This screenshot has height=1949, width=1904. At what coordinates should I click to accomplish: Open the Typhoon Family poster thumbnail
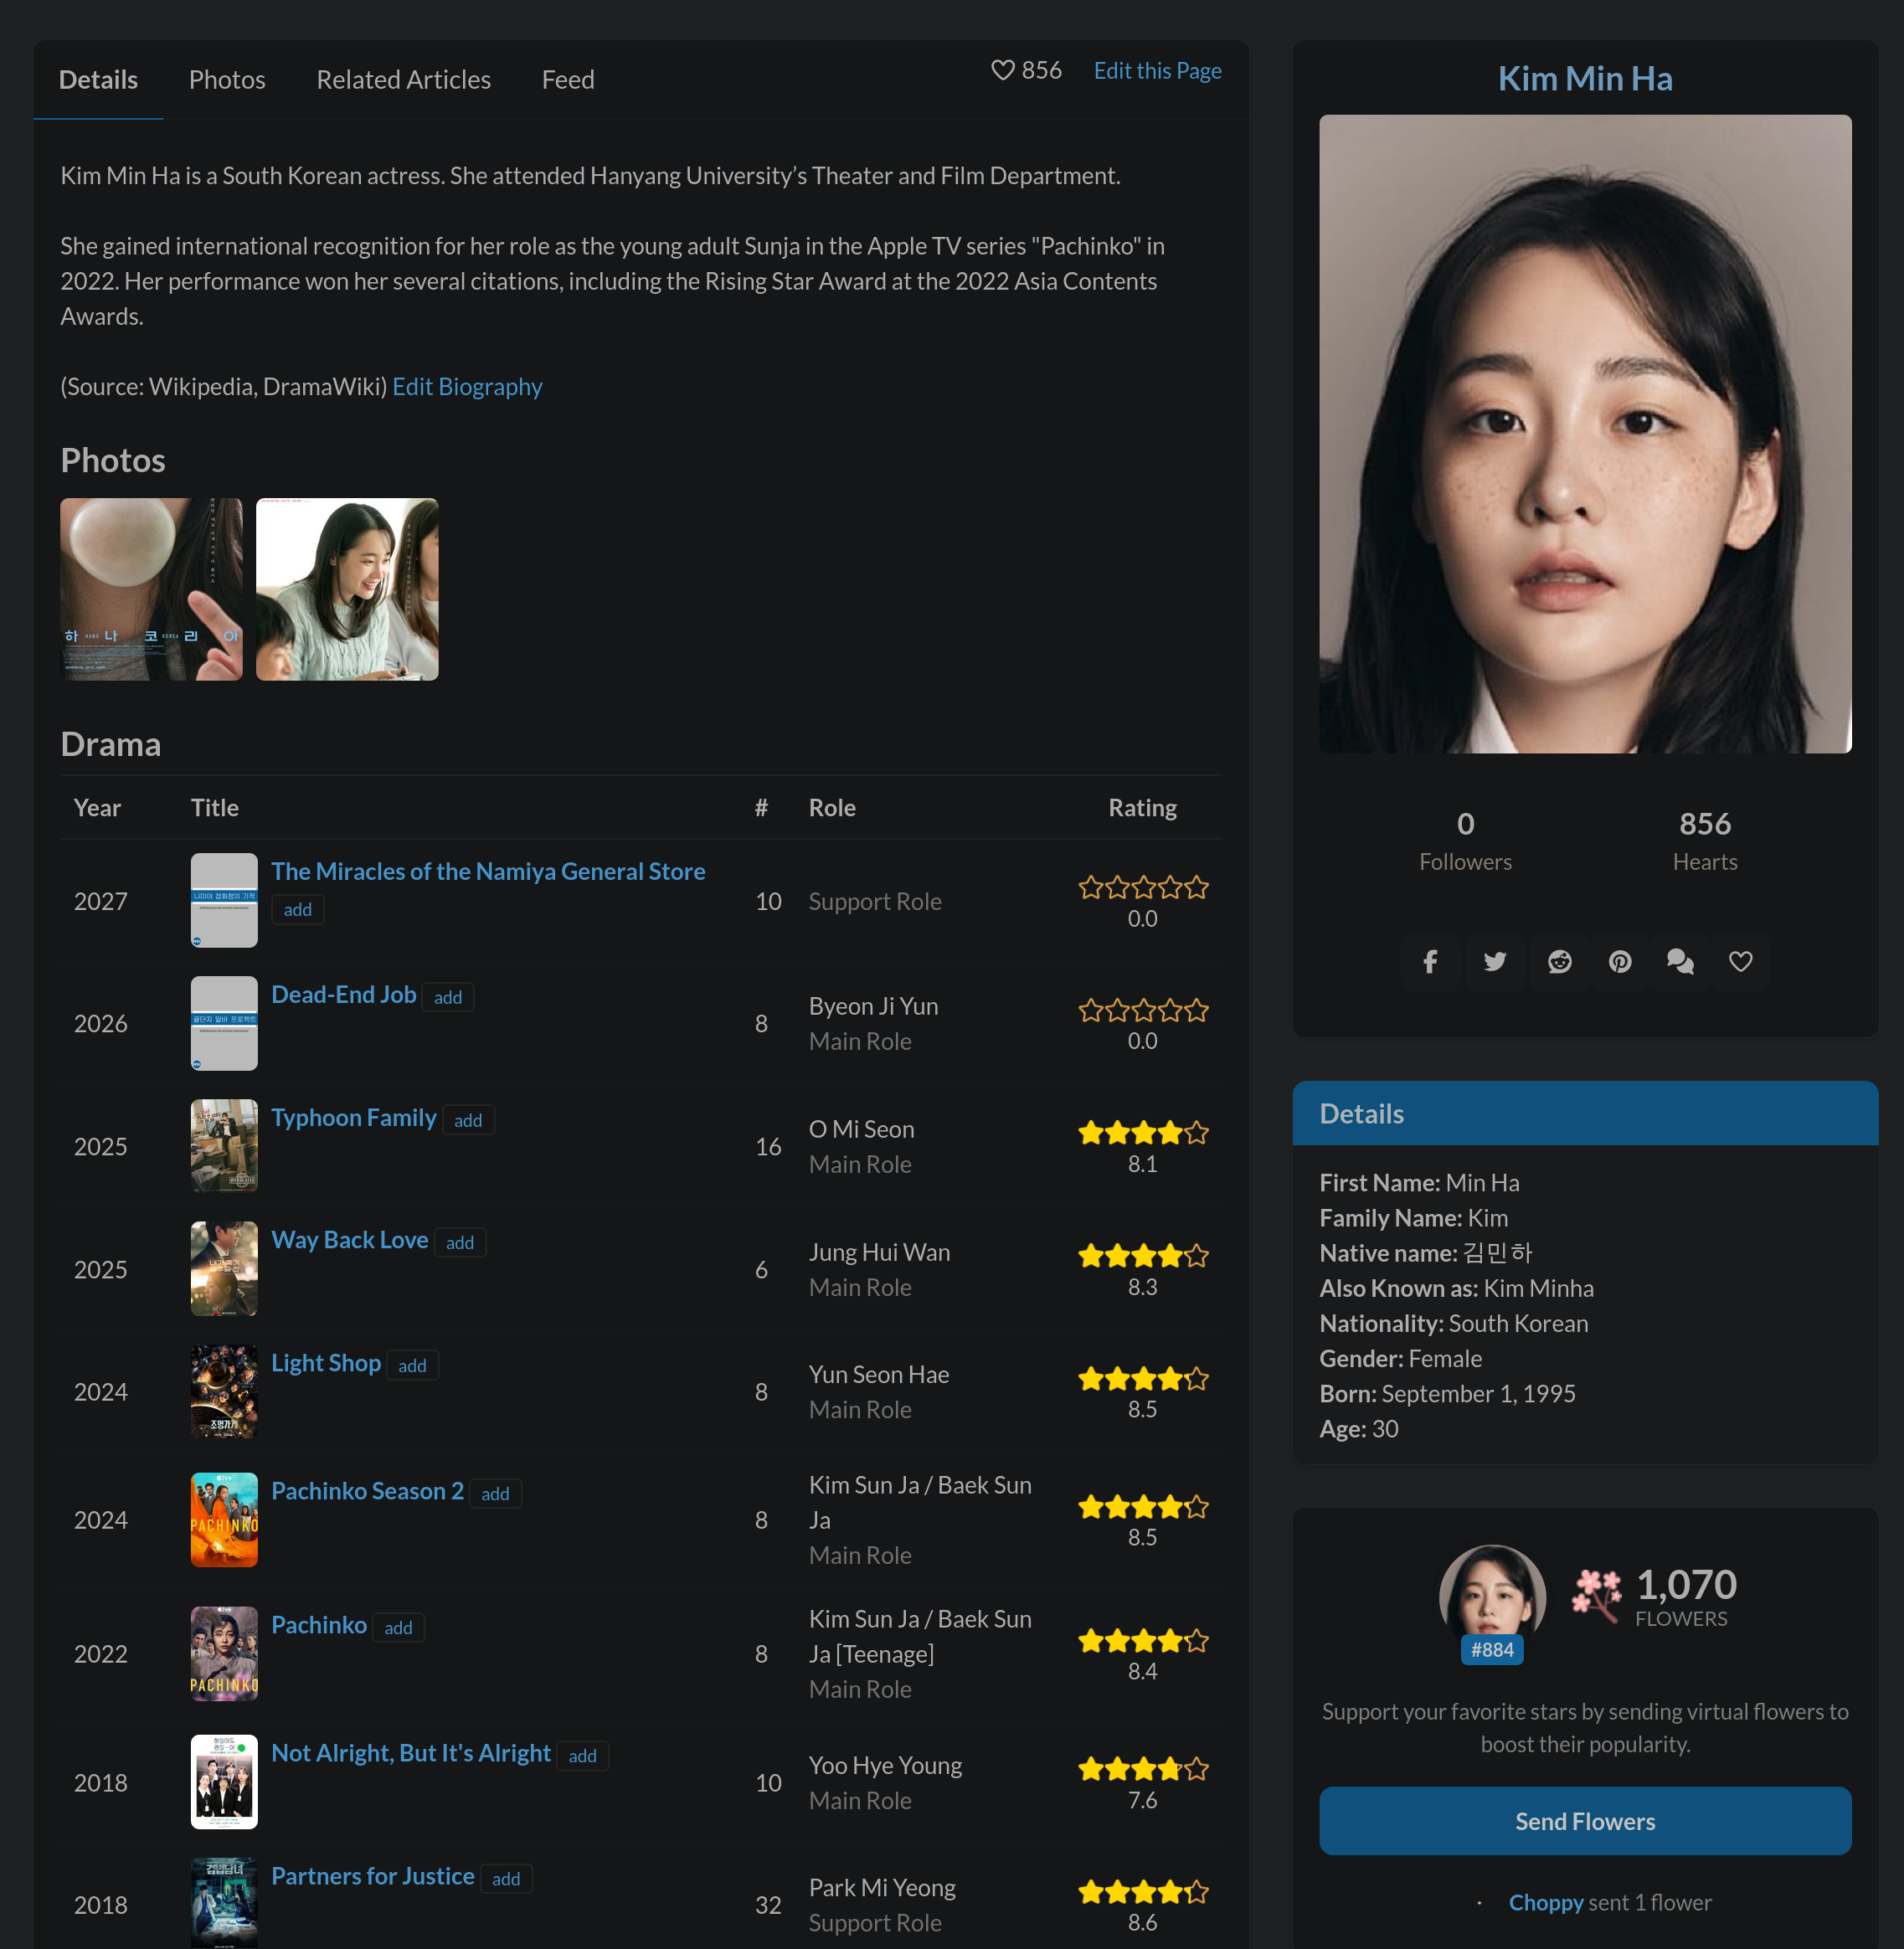[224, 1146]
